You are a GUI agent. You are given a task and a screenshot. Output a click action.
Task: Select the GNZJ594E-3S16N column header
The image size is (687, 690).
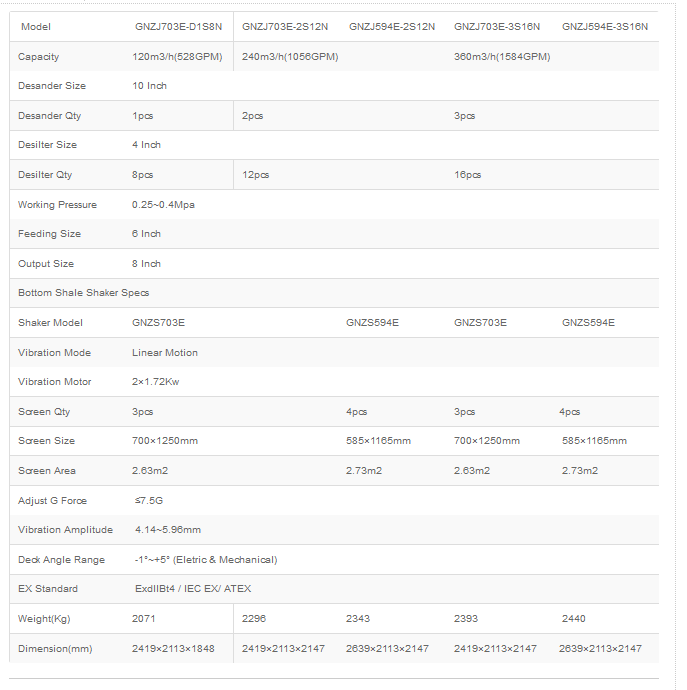tap(605, 27)
